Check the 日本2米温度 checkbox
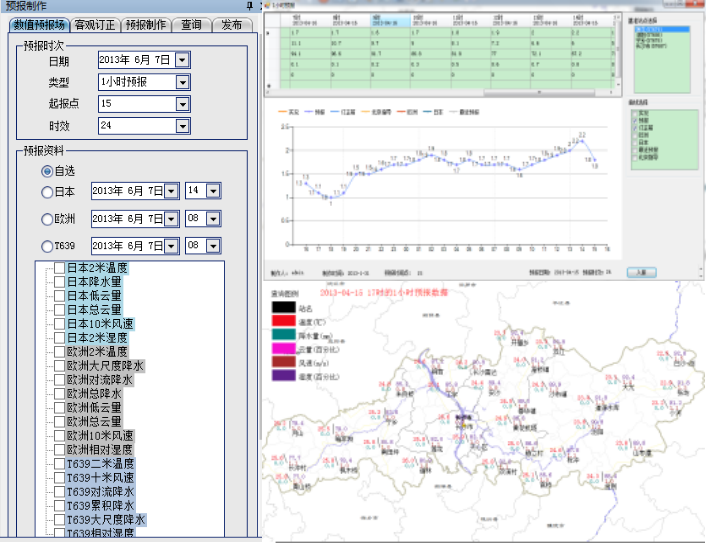706x543 pixels. point(60,268)
